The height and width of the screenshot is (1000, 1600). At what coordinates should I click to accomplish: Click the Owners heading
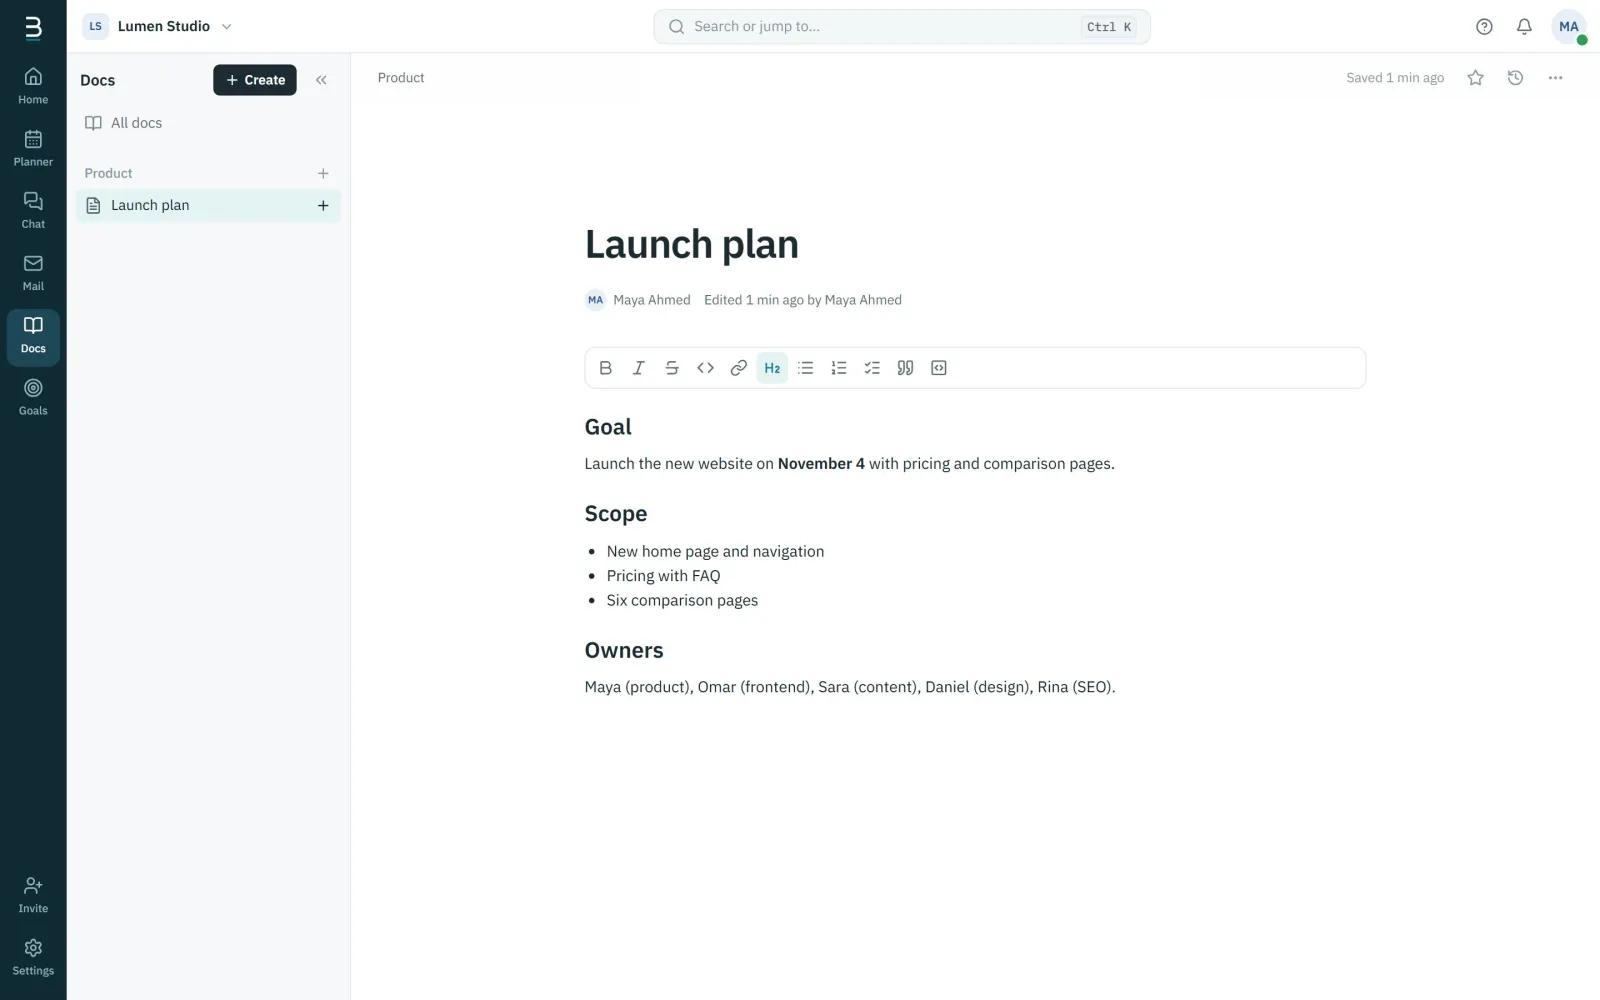coord(624,651)
